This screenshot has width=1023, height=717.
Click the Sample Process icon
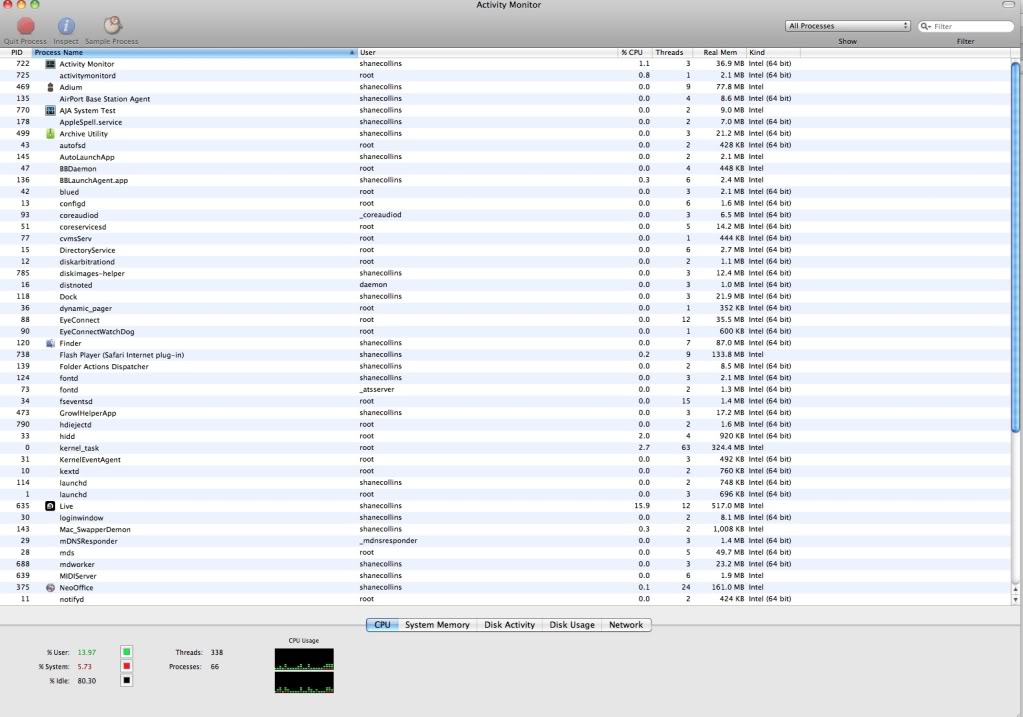click(112, 26)
